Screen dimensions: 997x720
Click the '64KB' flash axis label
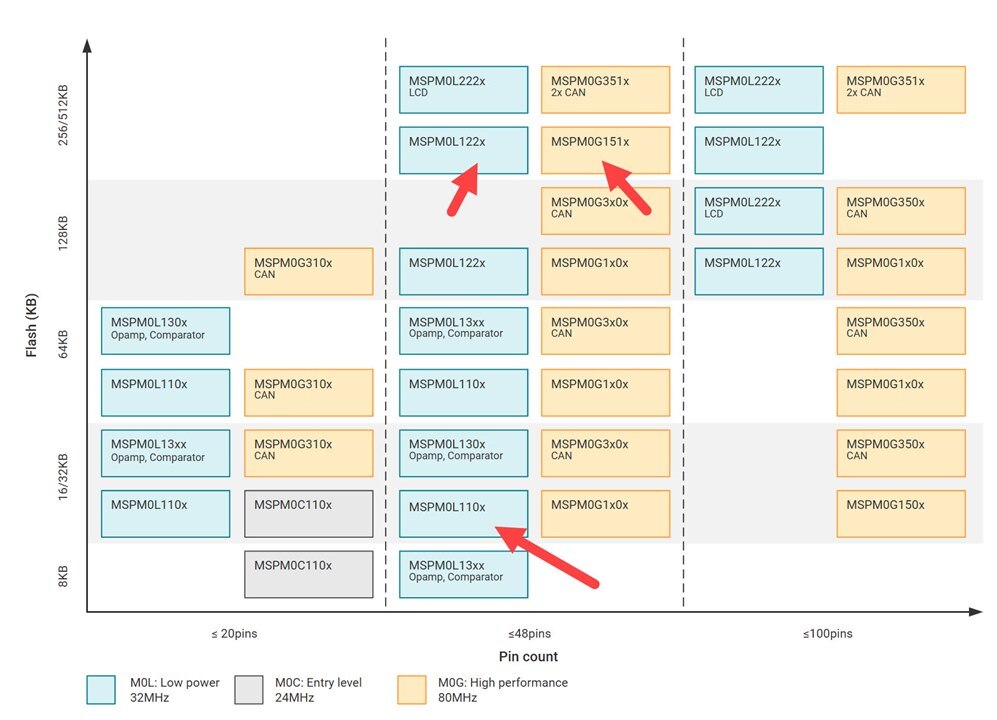[x=63, y=344]
